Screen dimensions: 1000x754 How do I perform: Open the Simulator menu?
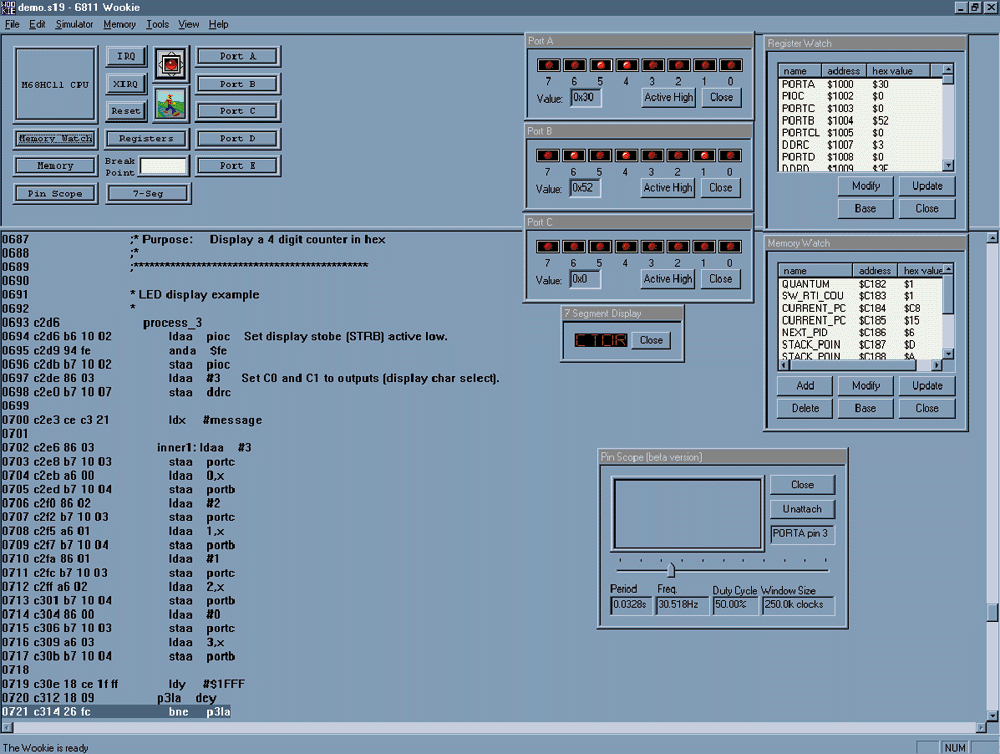click(74, 24)
